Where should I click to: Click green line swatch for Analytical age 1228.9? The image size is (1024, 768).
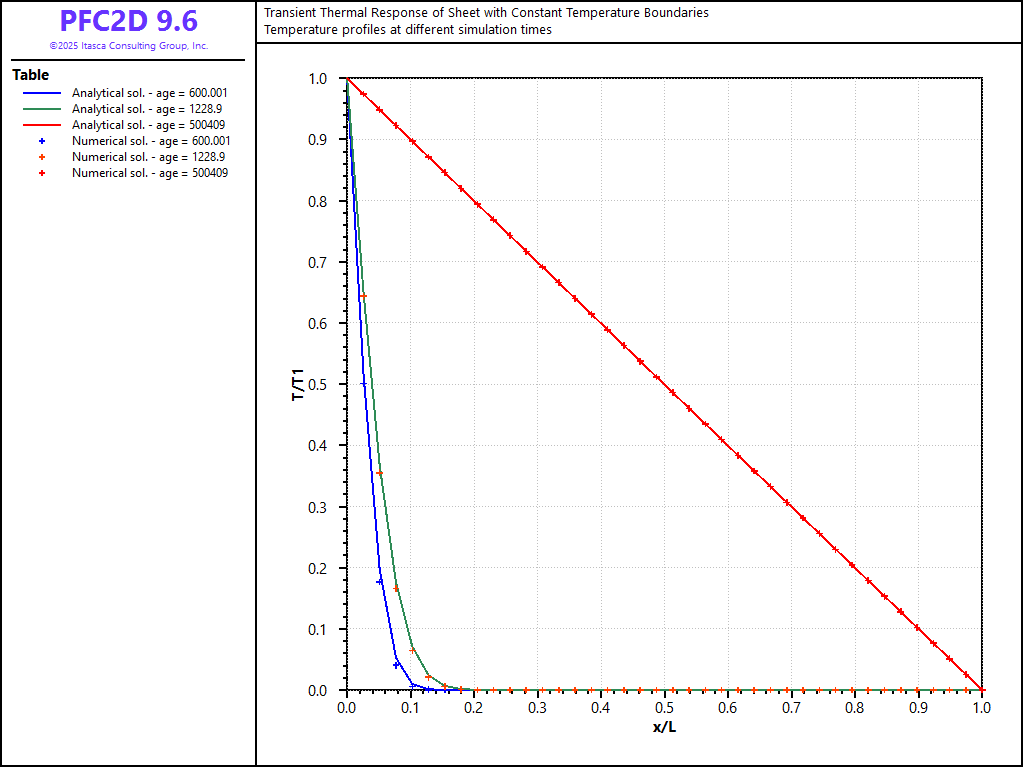click(x=41, y=109)
